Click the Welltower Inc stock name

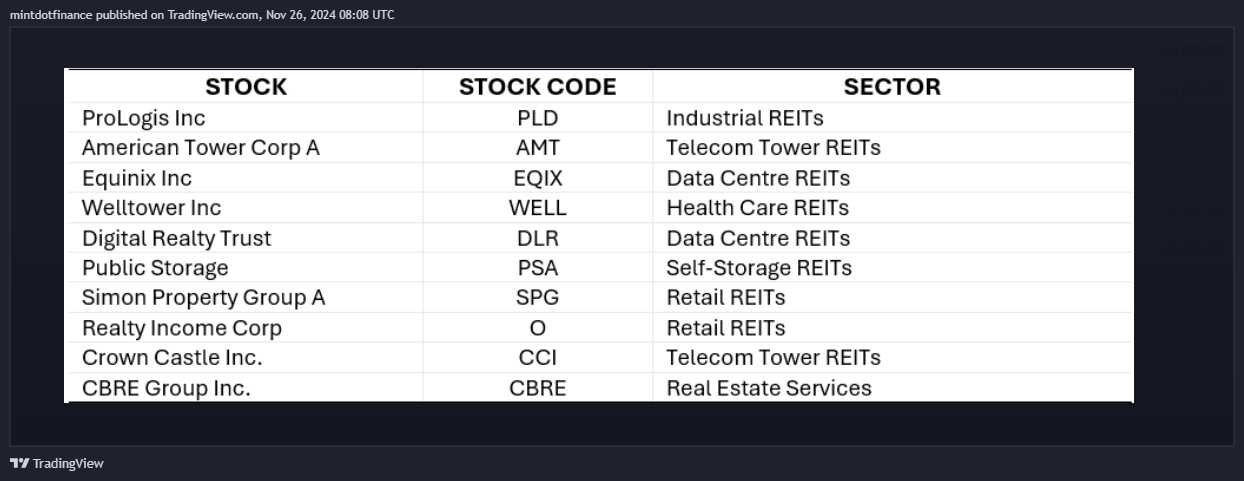point(152,208)
